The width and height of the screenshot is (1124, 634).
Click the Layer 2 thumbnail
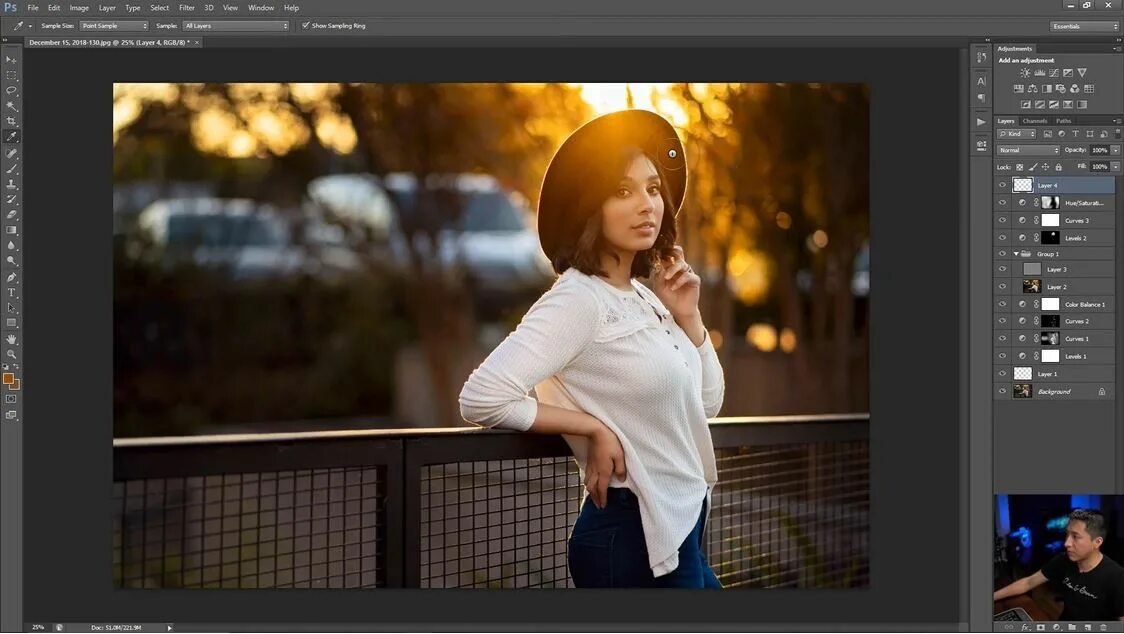(1032, 286)
